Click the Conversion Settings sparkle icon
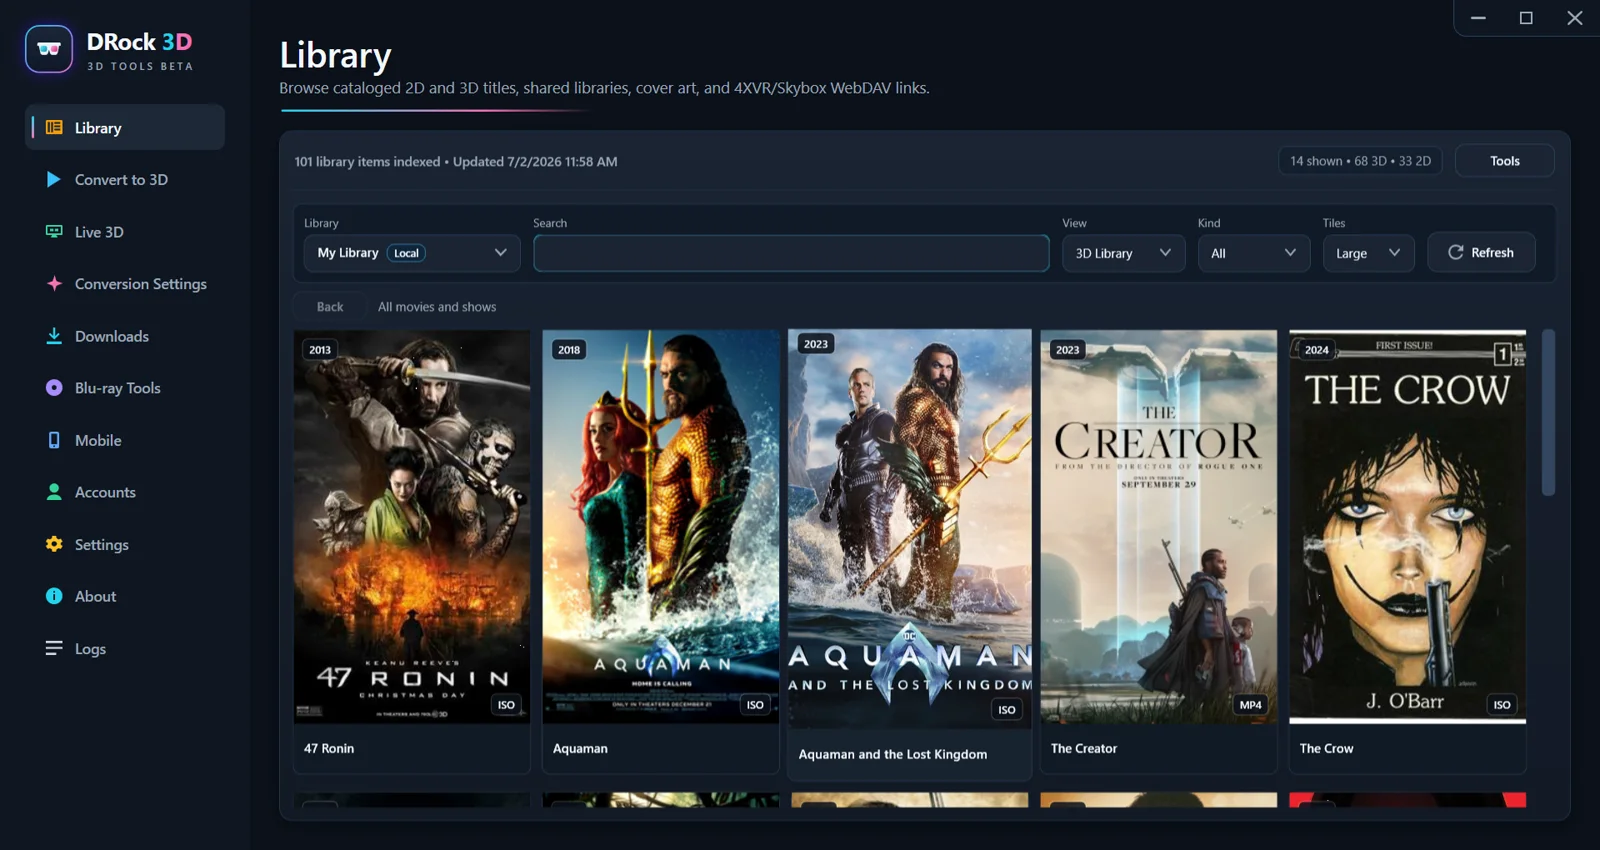The height and width of the screenshot is (850, 1600). 54,283
